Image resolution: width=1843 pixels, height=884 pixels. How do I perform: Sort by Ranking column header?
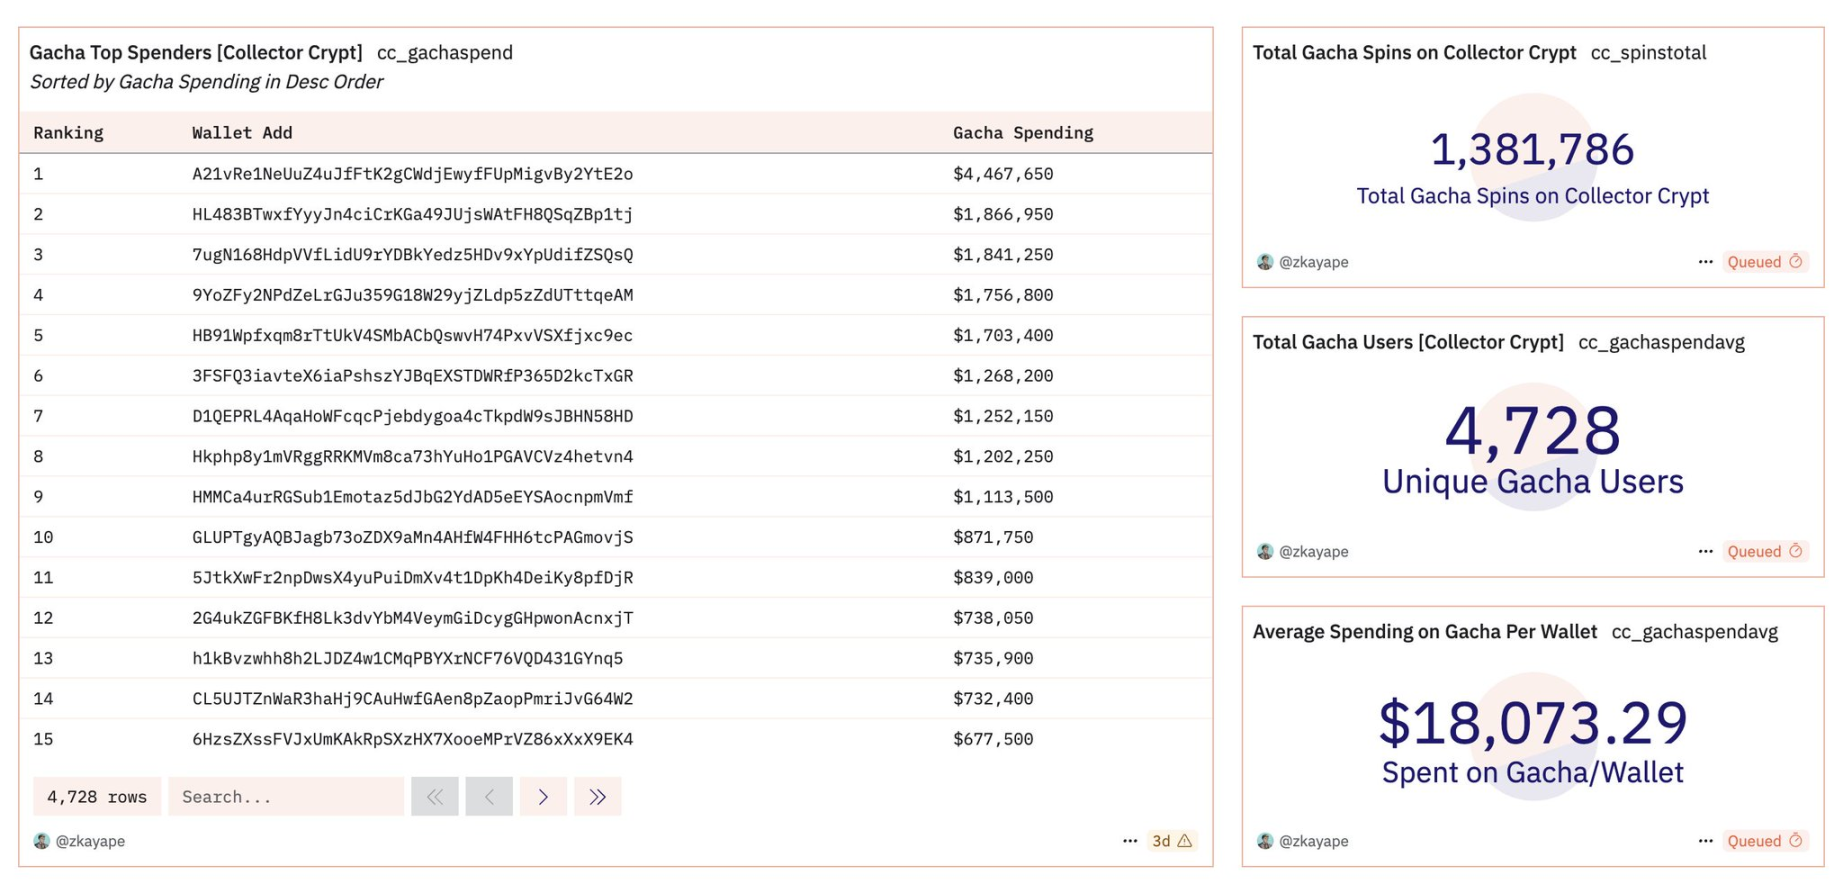(x=68, y=133)
